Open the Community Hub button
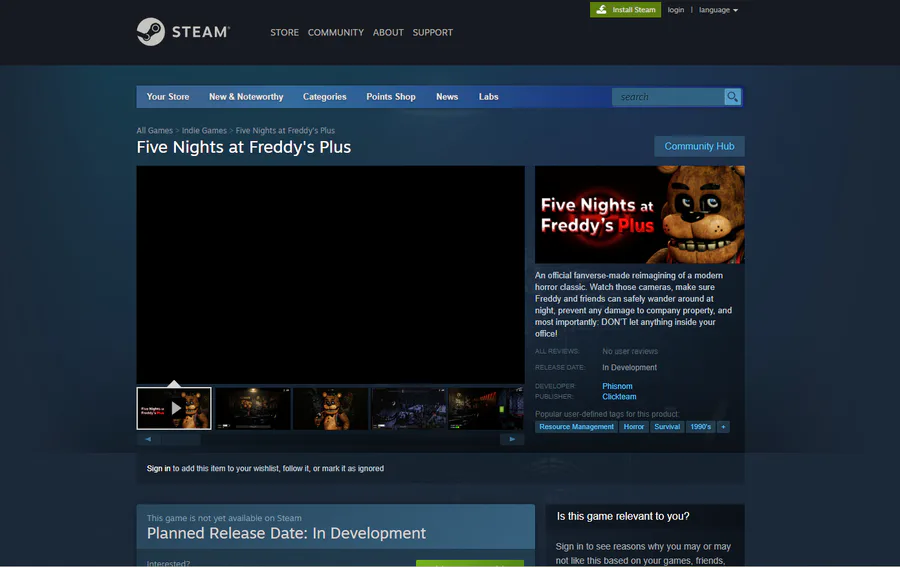The width and height of the screenshot is (900, 567). pyautogui.click(x=699, y=146)
